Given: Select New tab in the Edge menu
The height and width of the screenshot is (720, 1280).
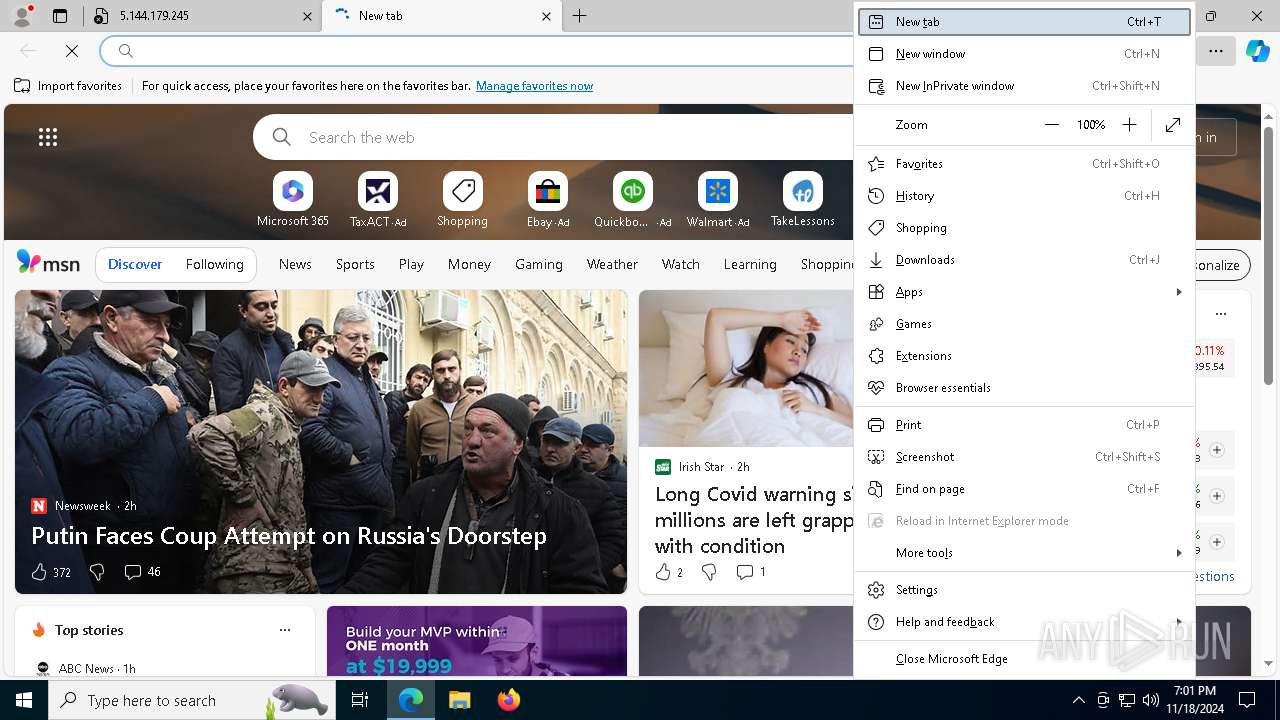Looking at the screenshot, I should click(x=1025, y=22).
